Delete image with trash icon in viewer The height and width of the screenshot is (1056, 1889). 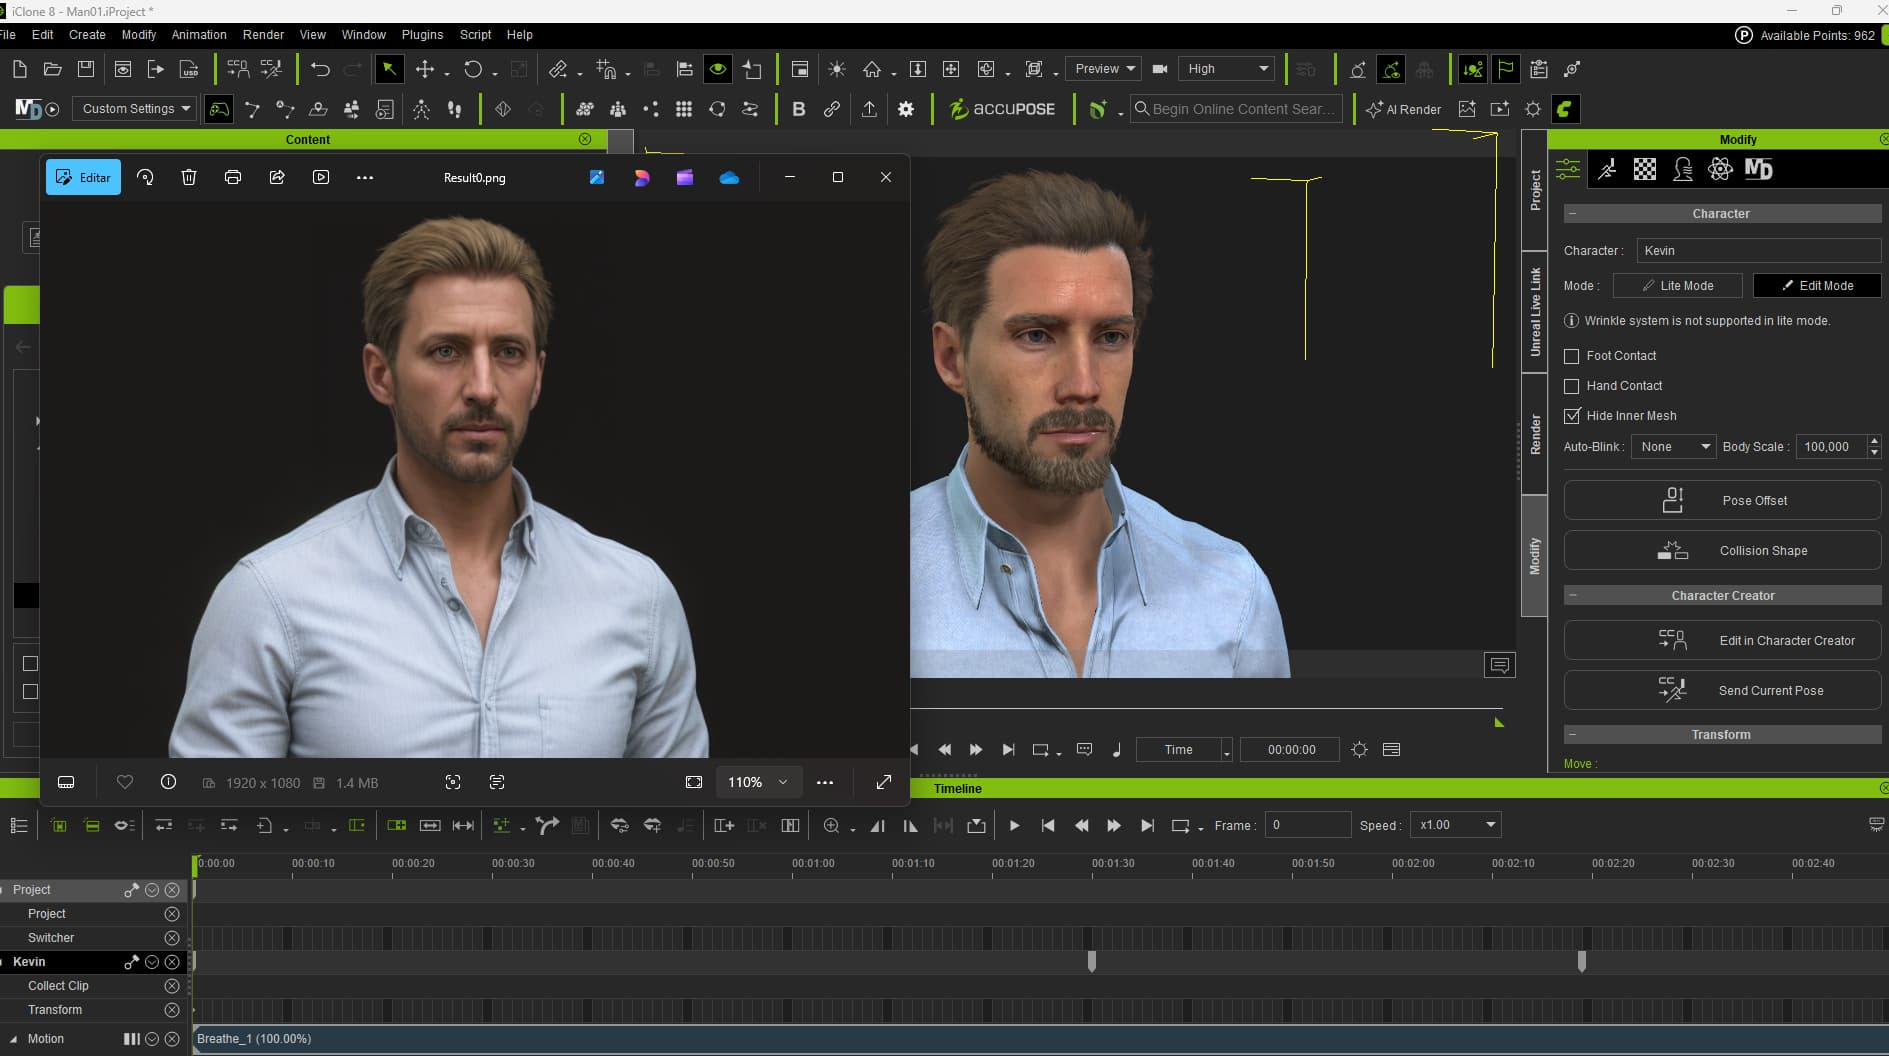pyautogui.click(x=189, y=177)
